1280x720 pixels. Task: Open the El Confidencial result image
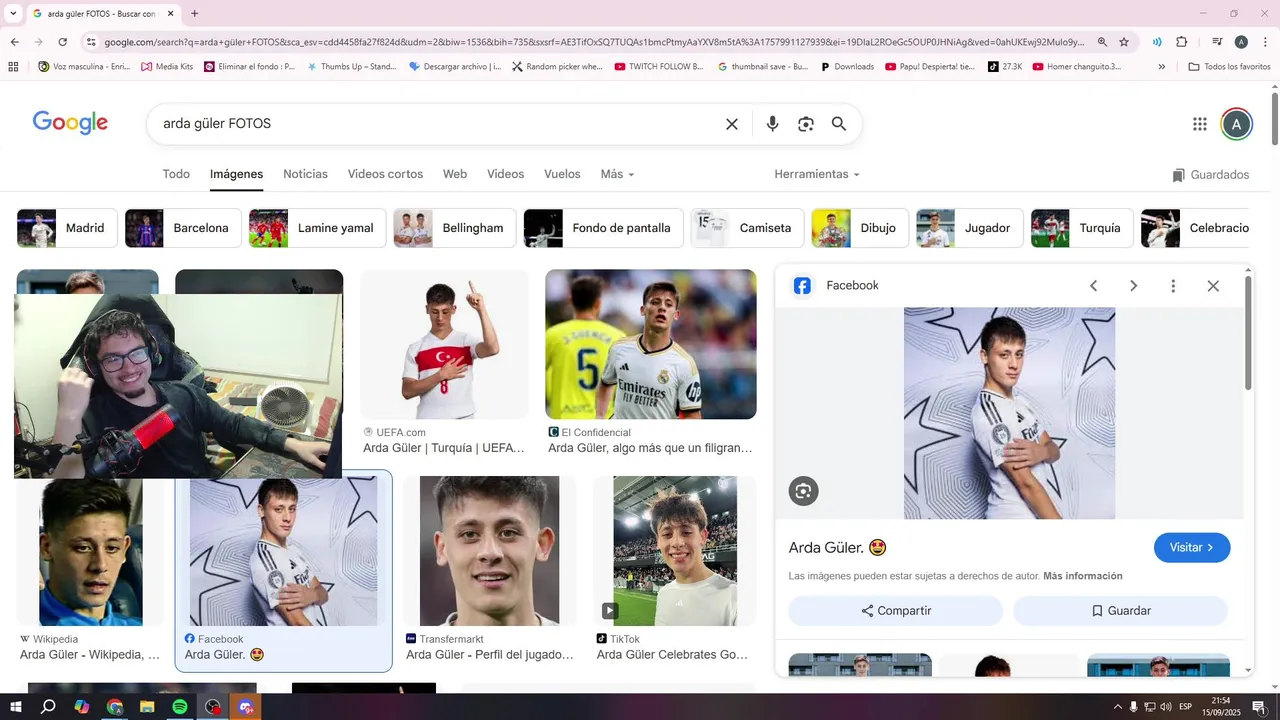tap(651, 345)
